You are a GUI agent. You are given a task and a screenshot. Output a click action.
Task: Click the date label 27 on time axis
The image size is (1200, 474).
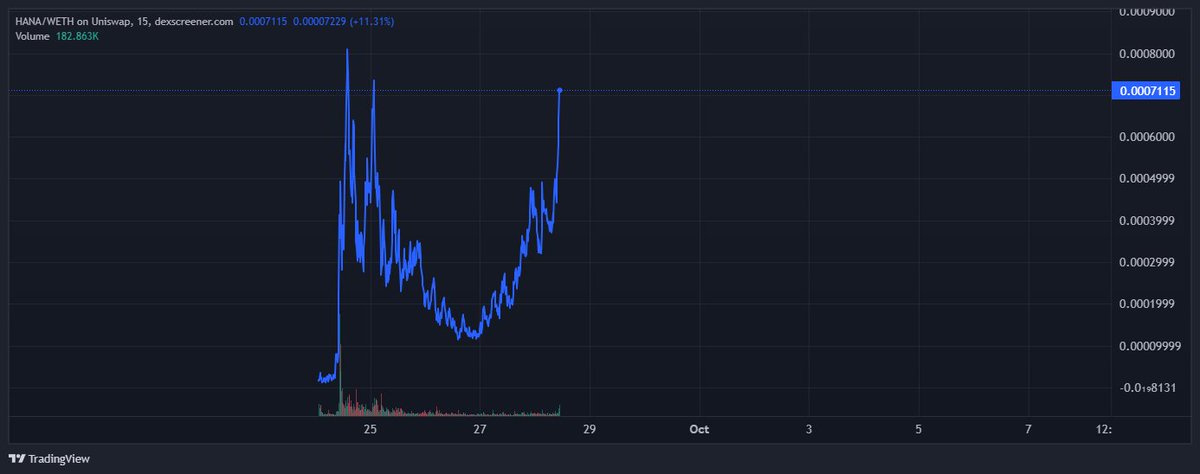tap(480, 429)
